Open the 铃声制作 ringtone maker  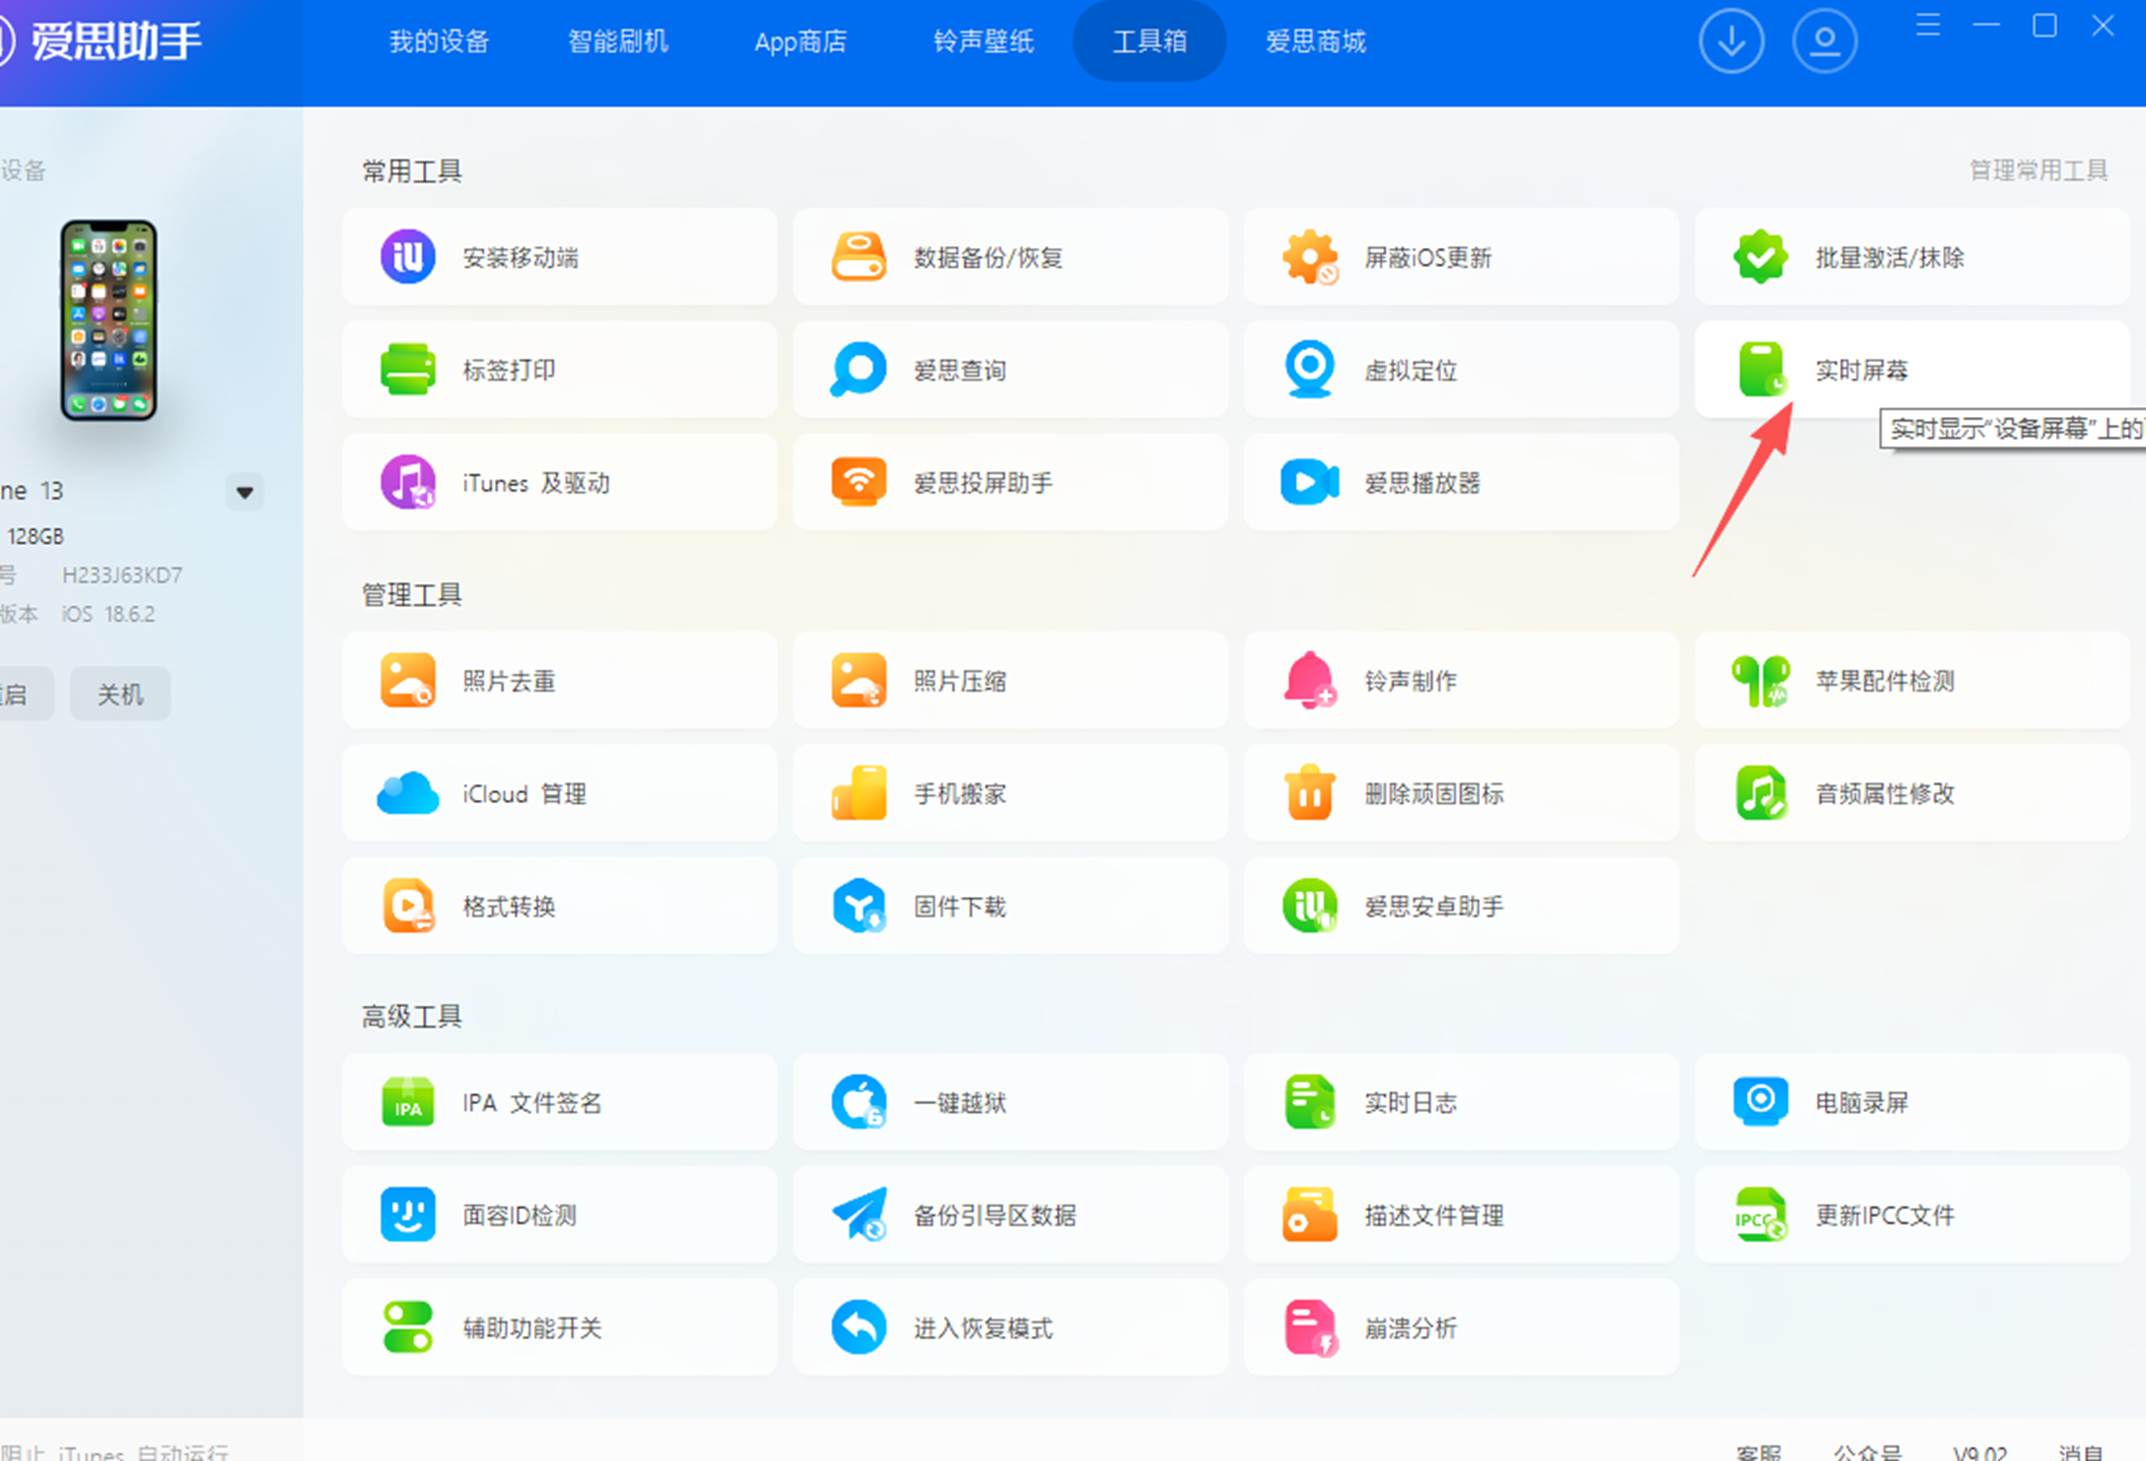coord(1409,681)
